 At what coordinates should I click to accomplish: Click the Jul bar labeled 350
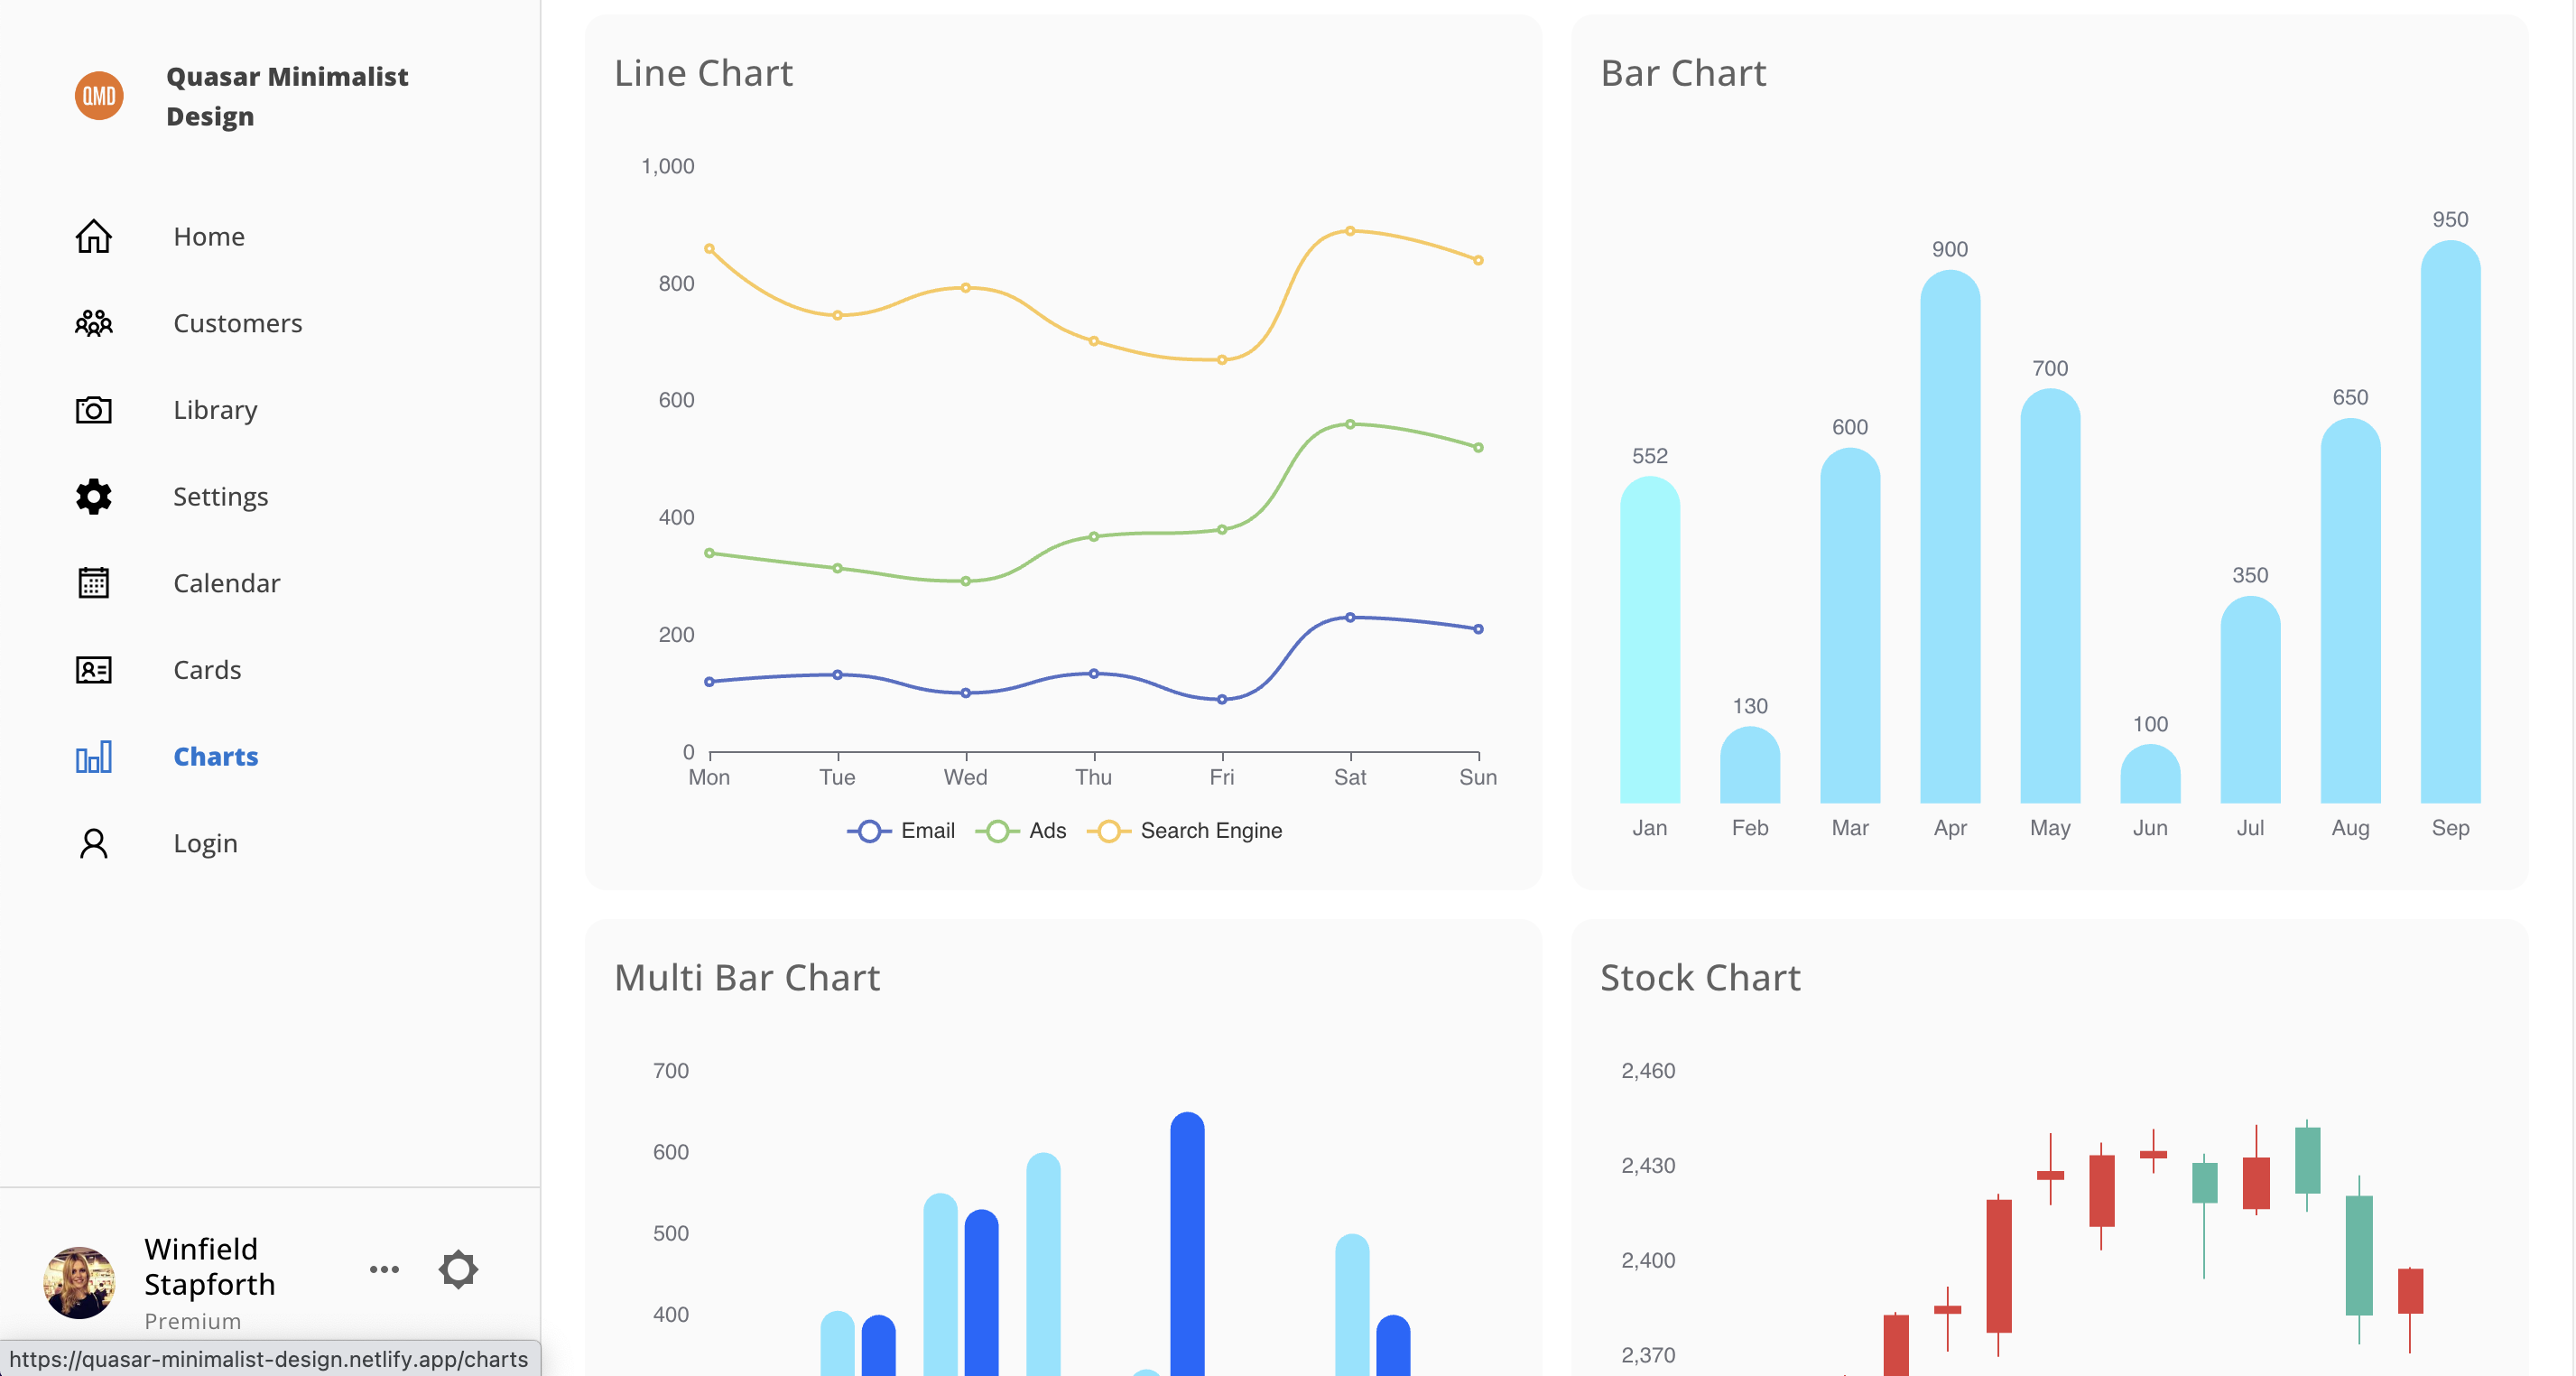pyautogui.click(x=2250, y=700)
